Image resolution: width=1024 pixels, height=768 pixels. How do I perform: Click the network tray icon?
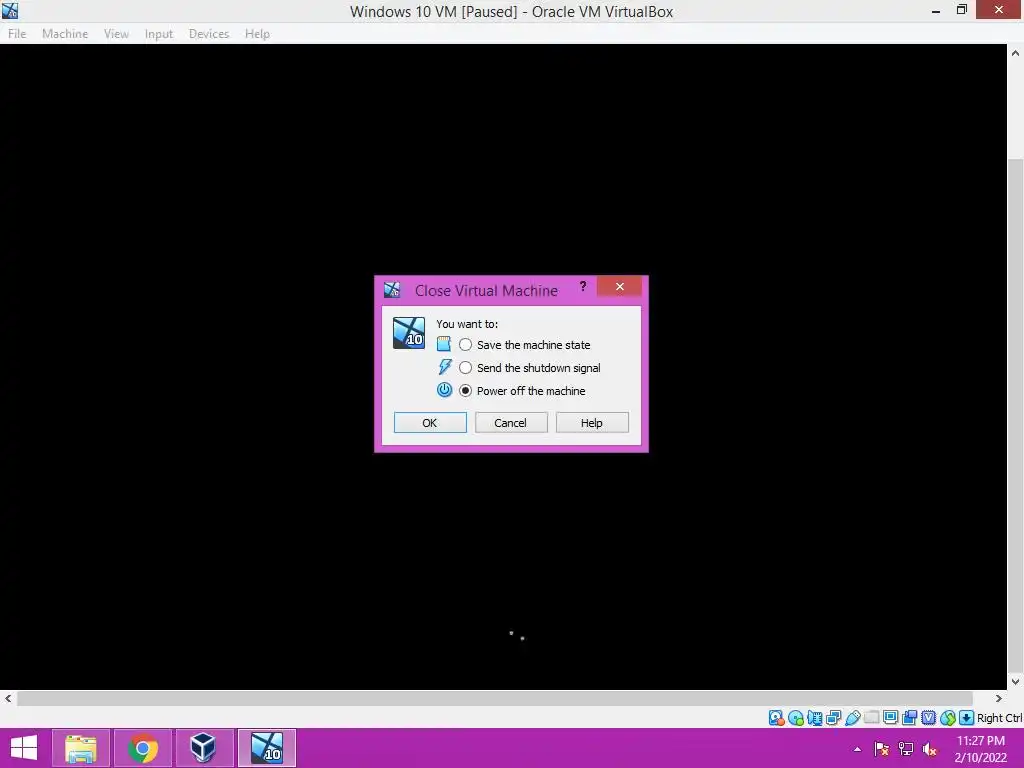(906, 749)
